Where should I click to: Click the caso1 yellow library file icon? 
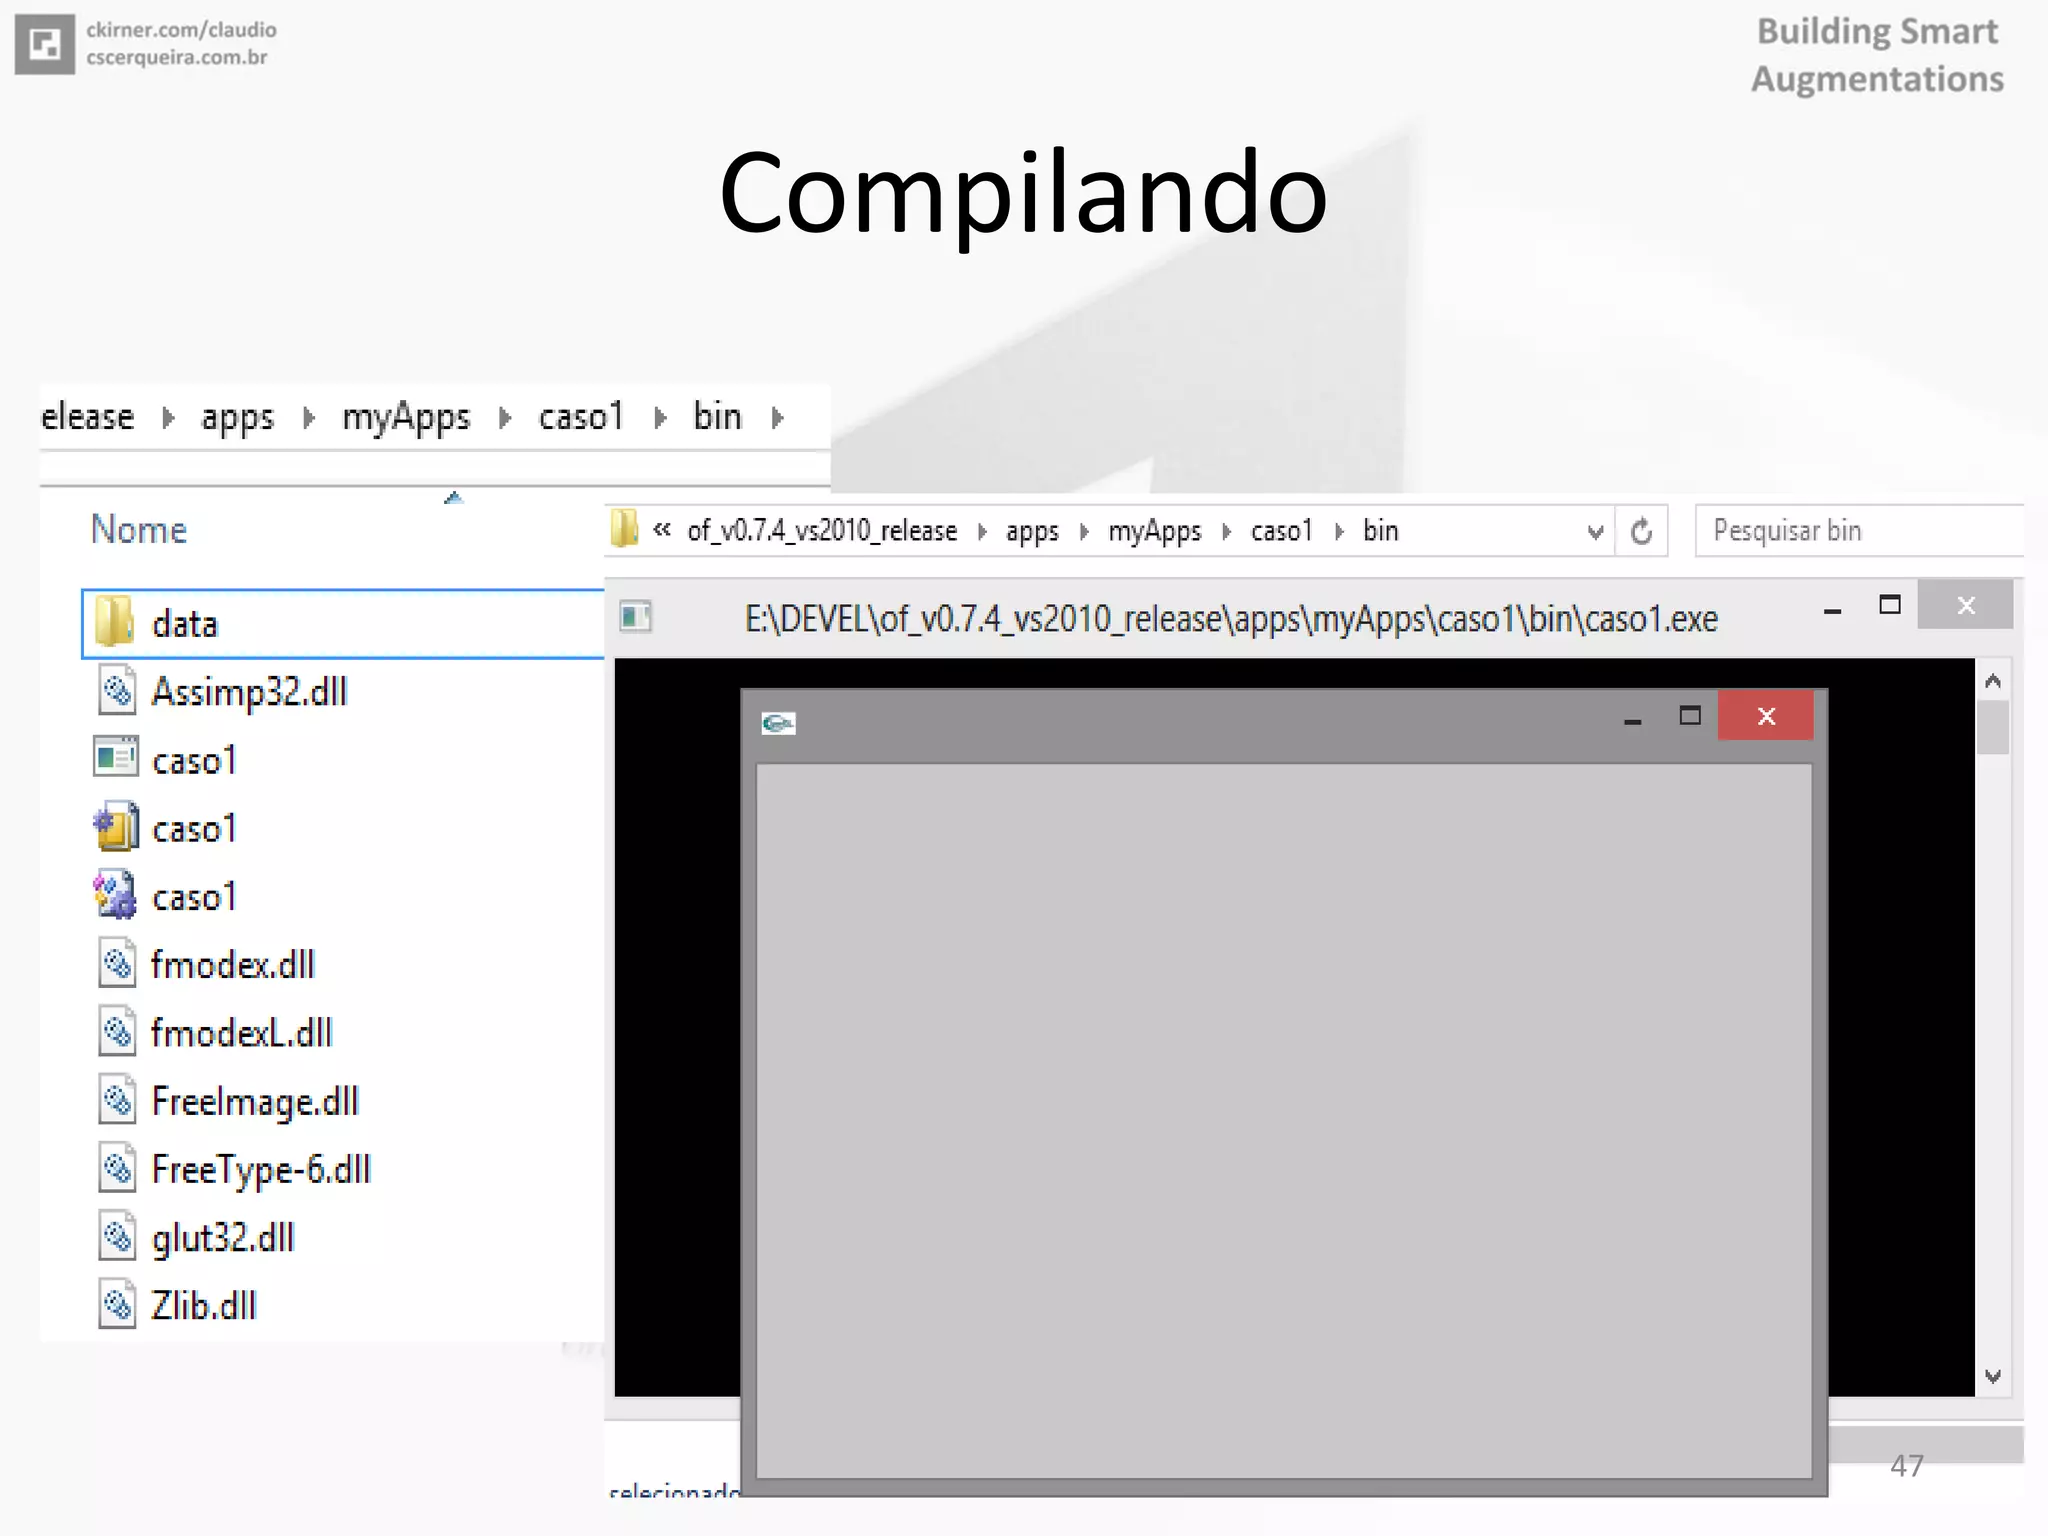(x=116, y=826)
